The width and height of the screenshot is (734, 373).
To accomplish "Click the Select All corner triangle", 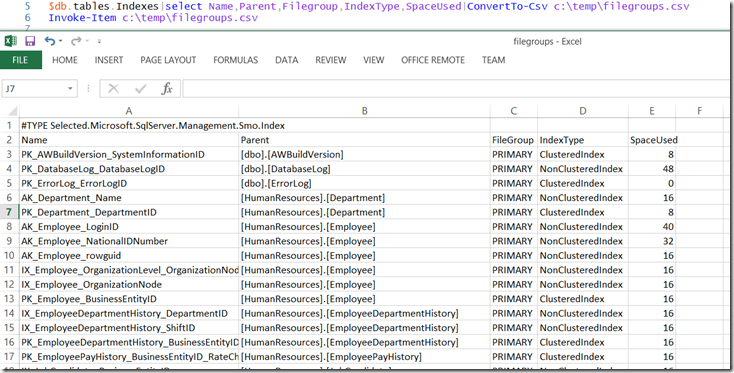I will click(12, 111).
